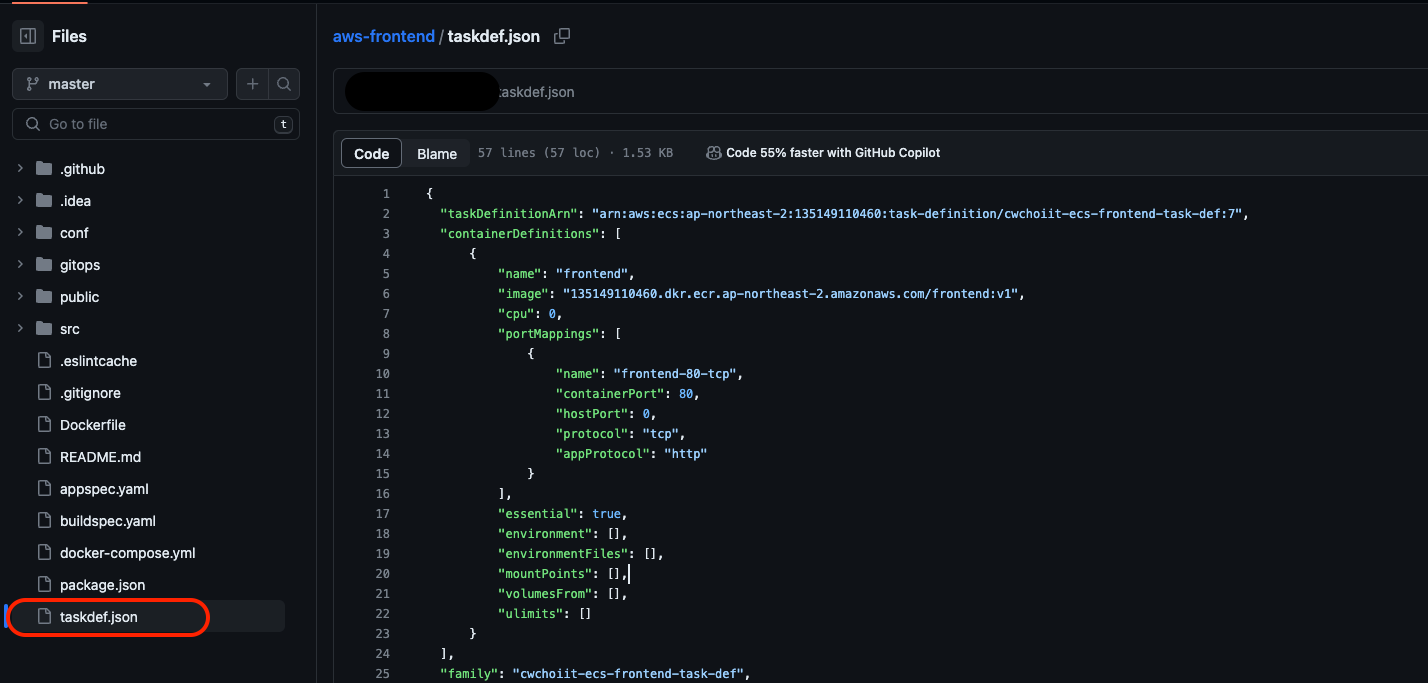Focus the Go to file input

point(156,124)
